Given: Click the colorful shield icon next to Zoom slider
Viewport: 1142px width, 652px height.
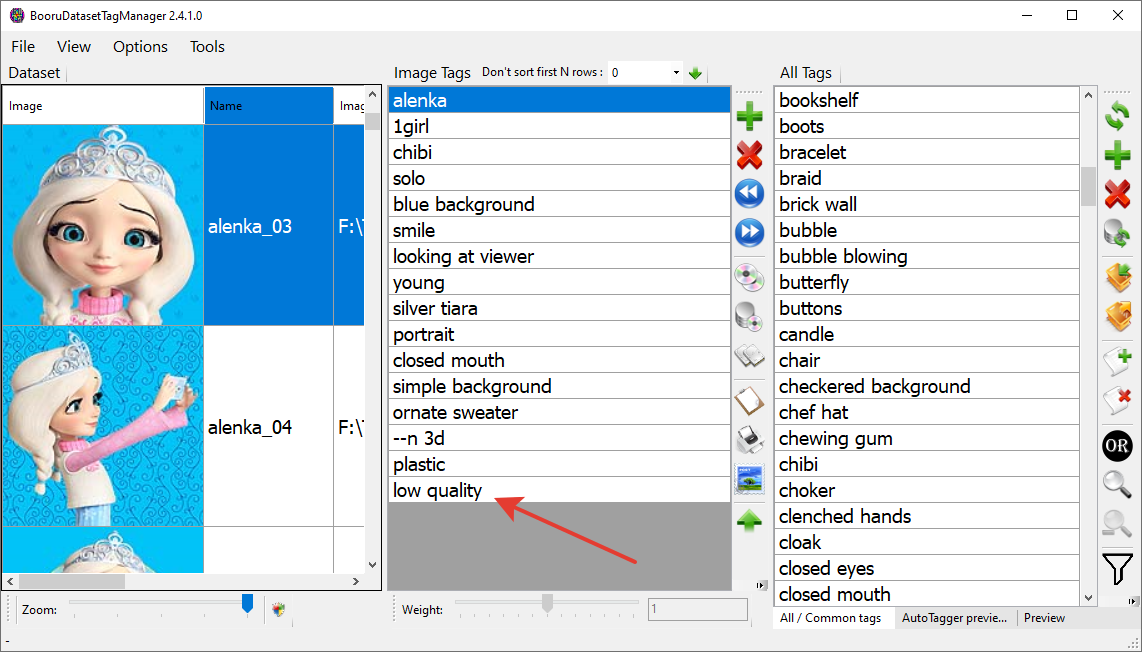Looking at the screenshot, I should [278, 610].
